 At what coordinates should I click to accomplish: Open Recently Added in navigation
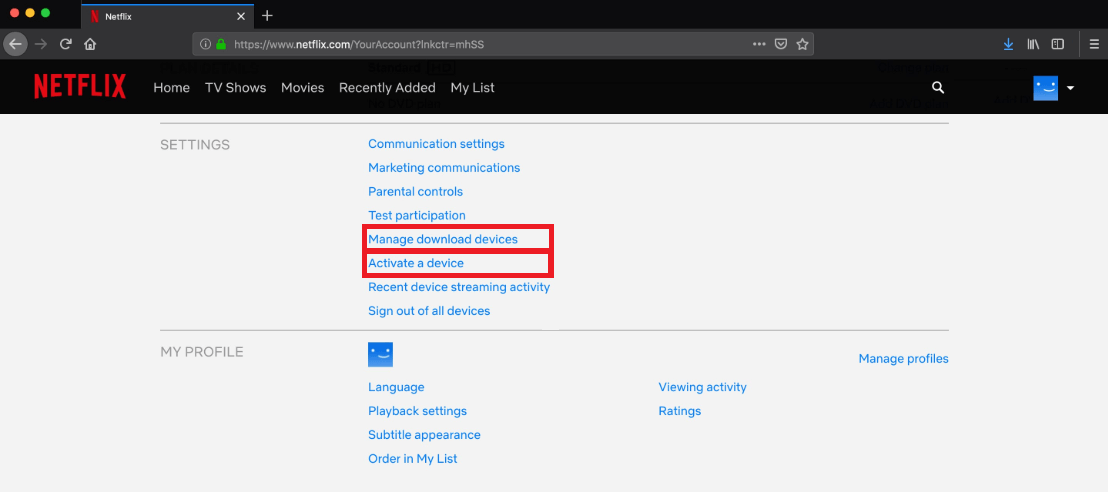tap(387, 88)
